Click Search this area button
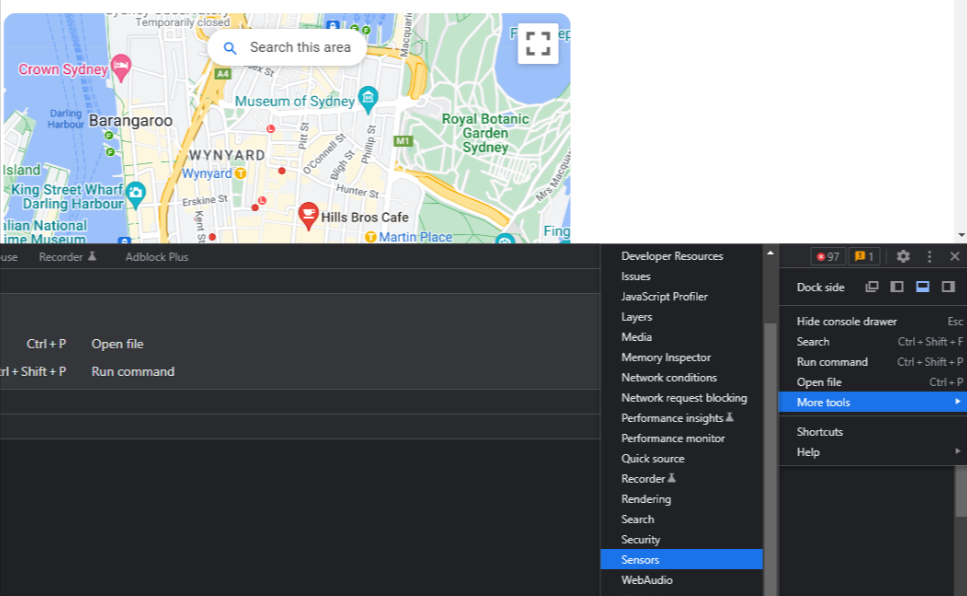Screen dimensions: 967x596 point(287,48)
